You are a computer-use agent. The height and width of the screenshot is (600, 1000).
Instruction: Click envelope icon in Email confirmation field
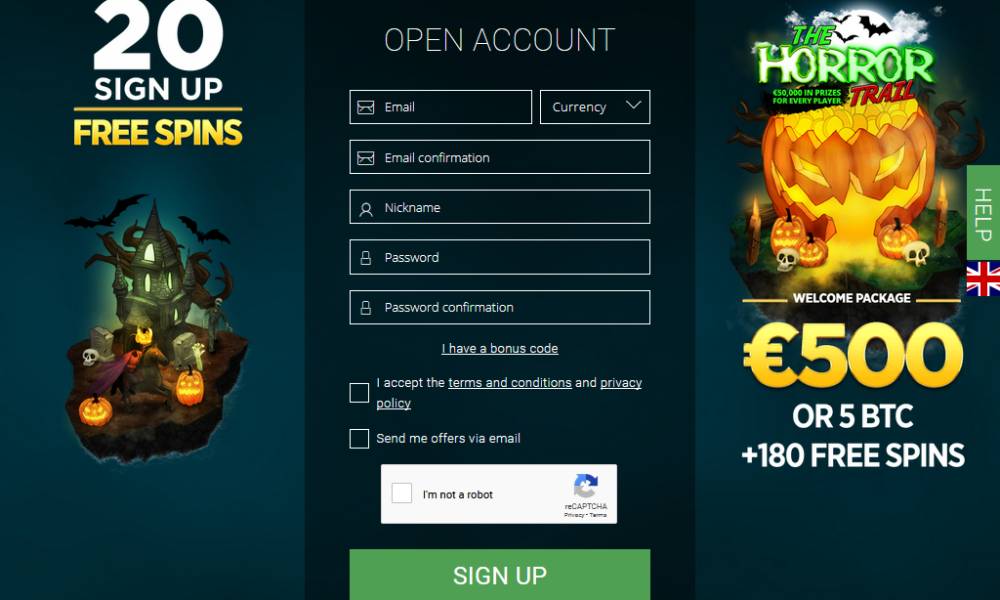(365, 157)
